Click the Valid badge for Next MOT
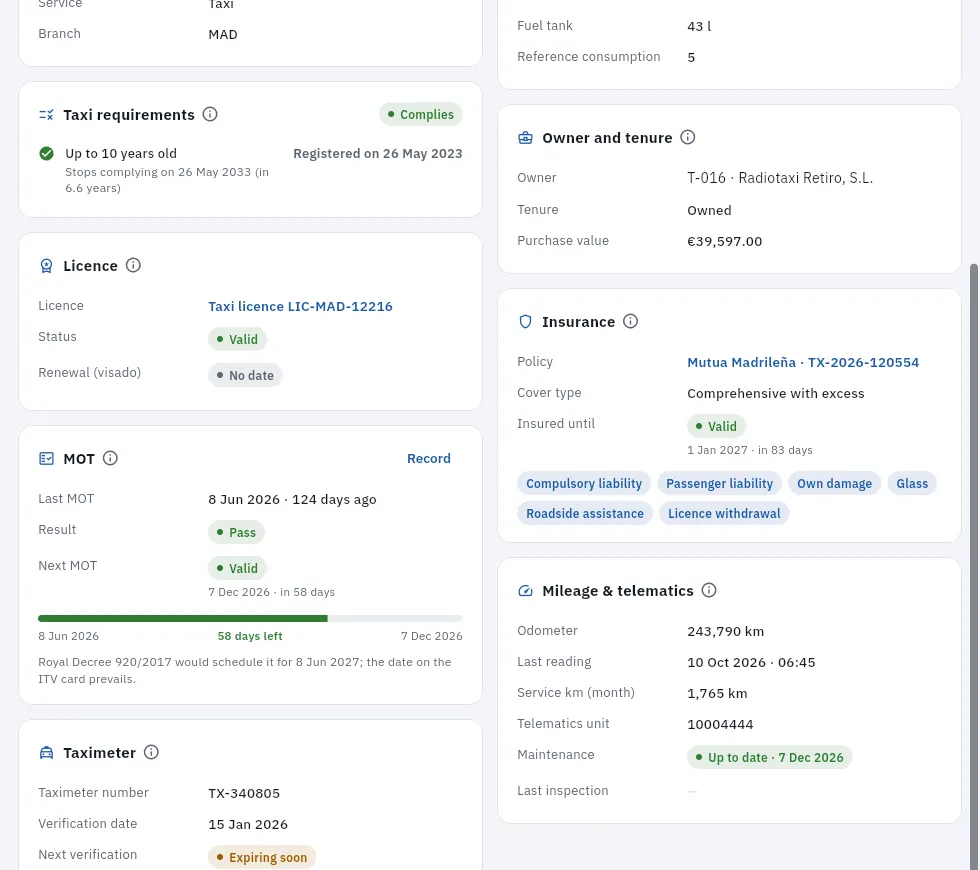This screenshot has width=980, height=870. pos(238,569)
